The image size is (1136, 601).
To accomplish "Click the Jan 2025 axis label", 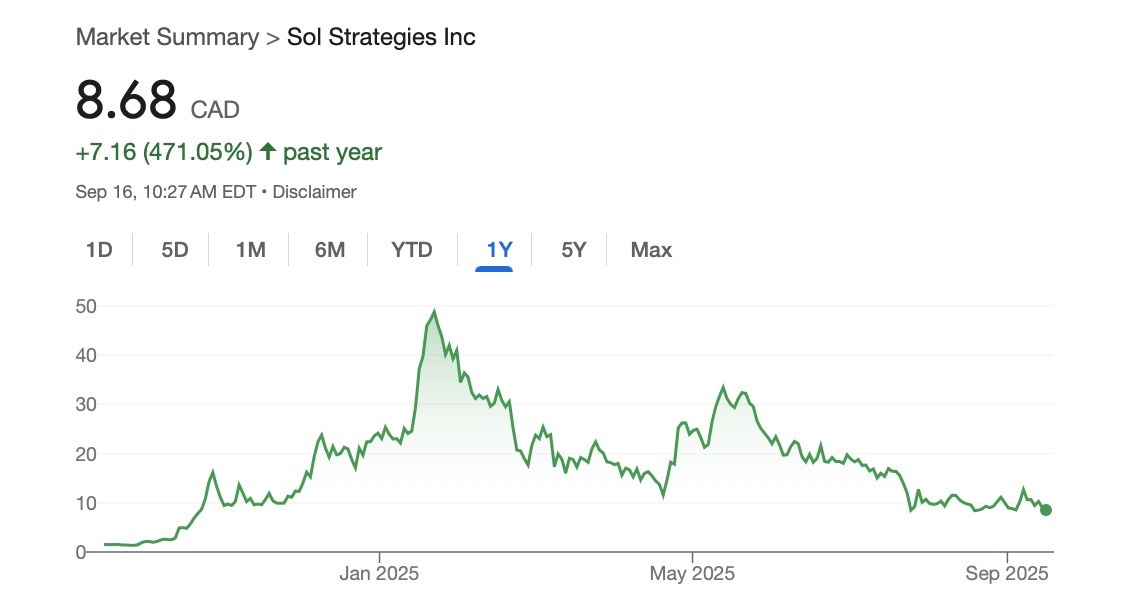I will point(380,574).
